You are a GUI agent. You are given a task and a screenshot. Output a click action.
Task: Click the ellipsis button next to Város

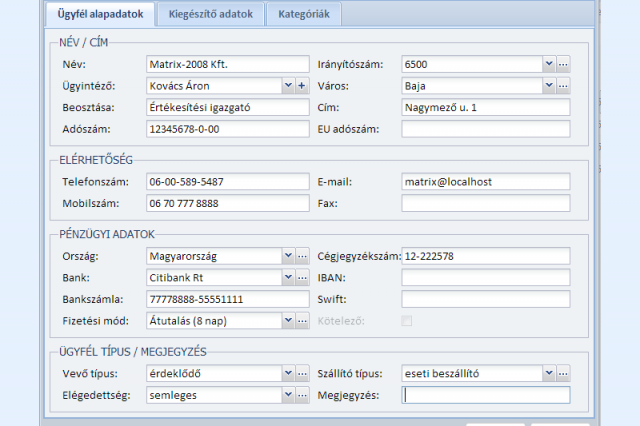pos(563,86)
